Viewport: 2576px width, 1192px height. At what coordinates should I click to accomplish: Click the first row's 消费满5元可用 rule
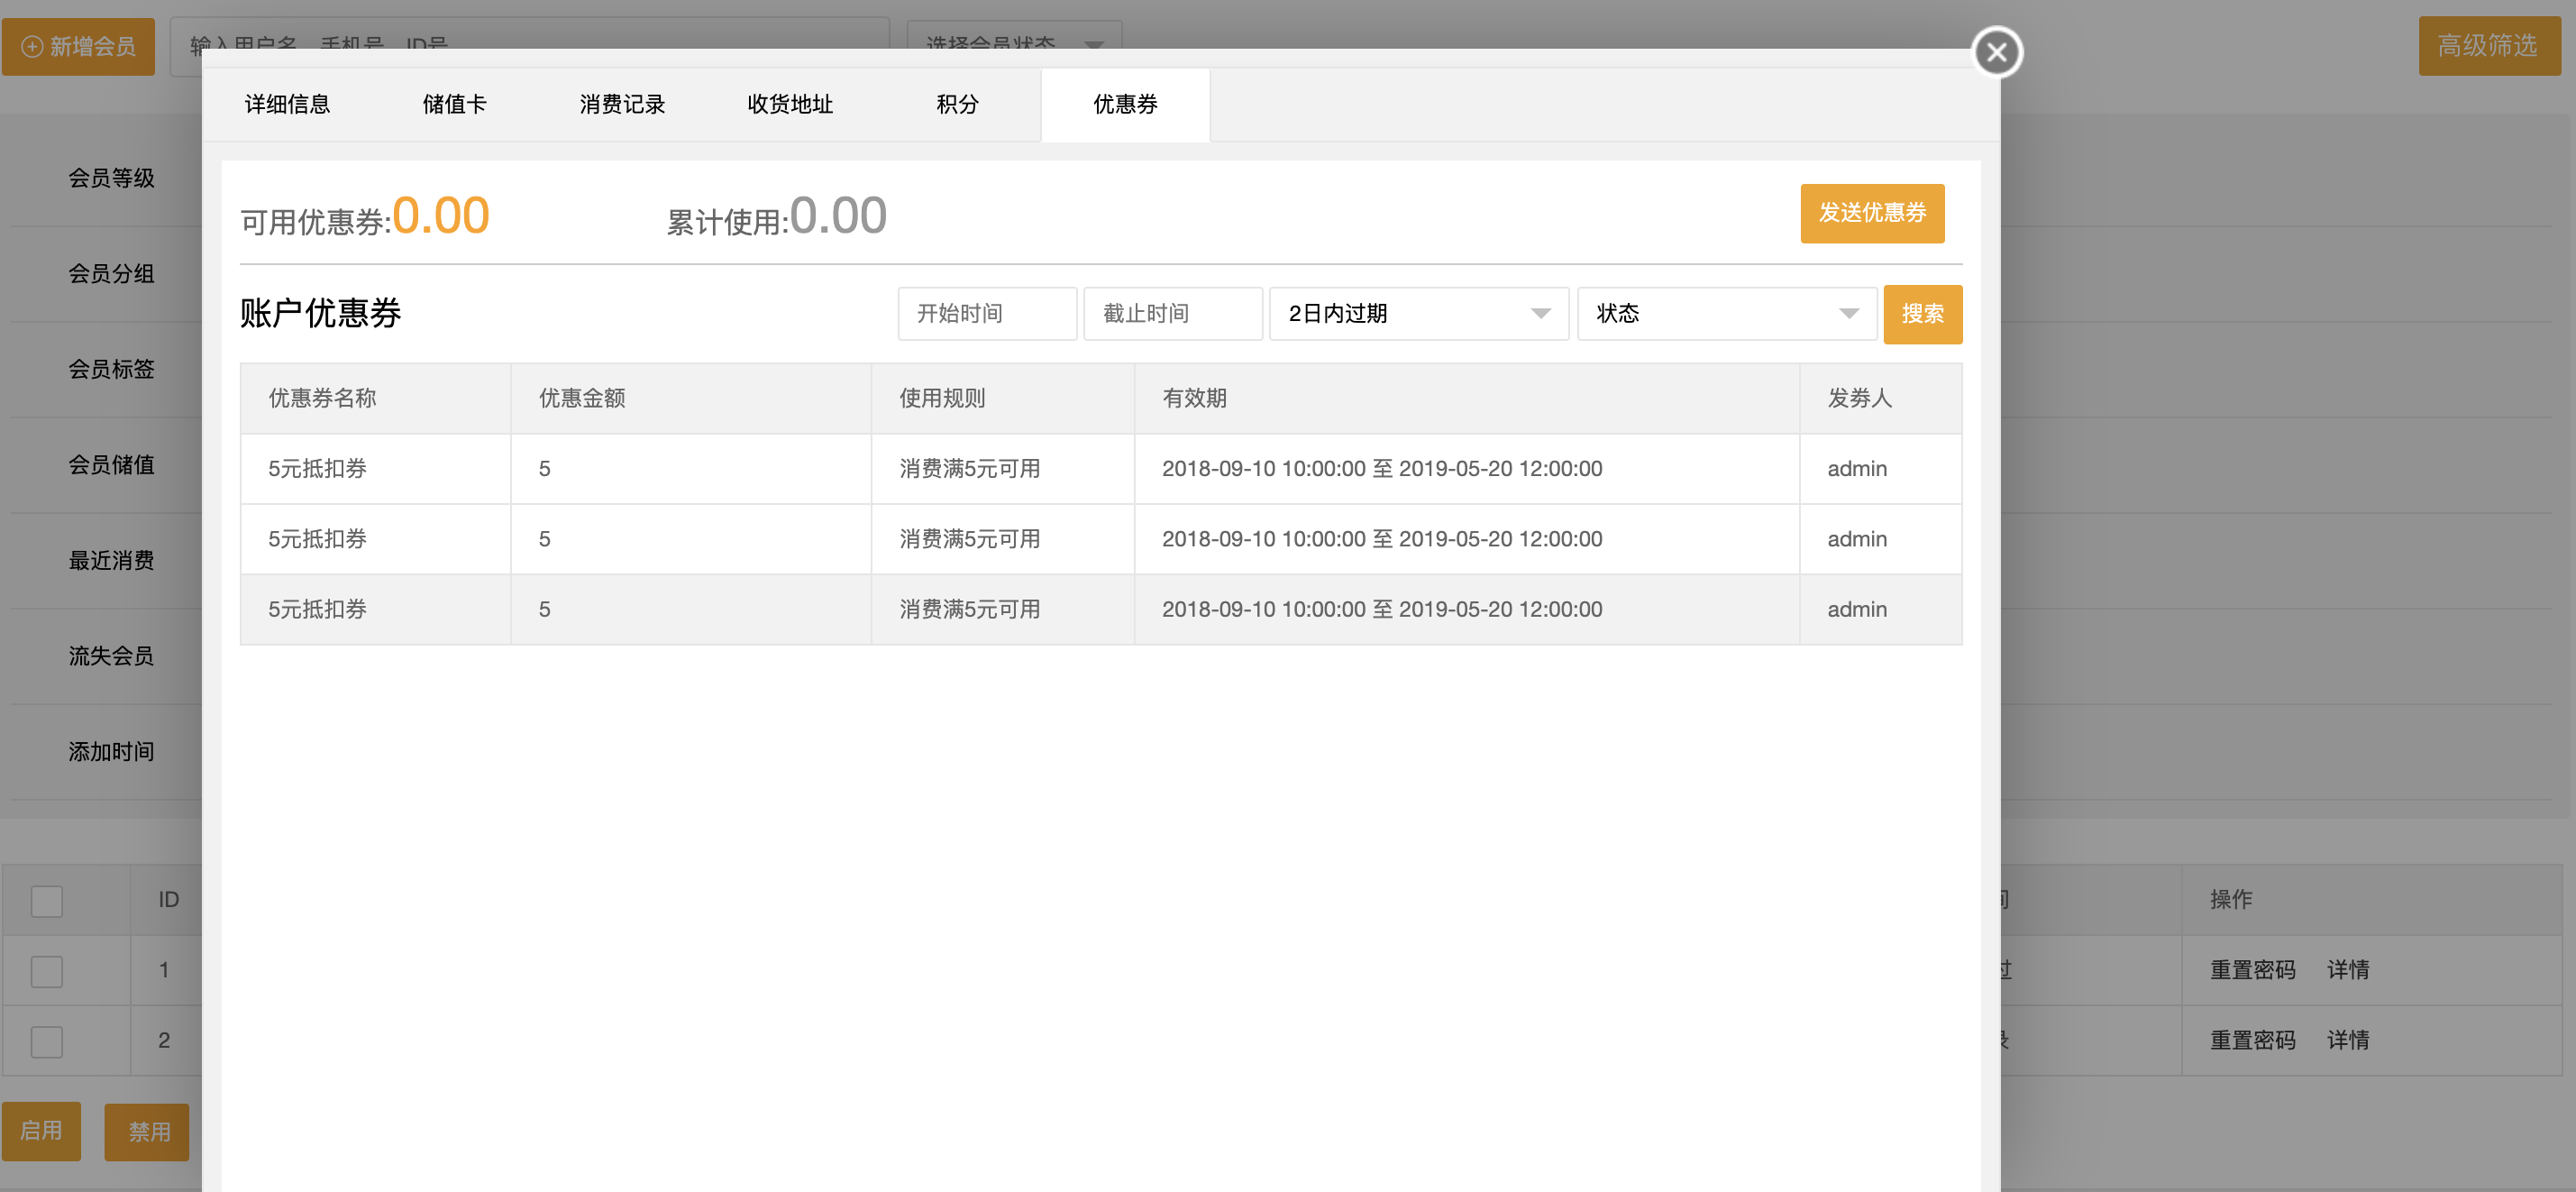pos(969,468)
